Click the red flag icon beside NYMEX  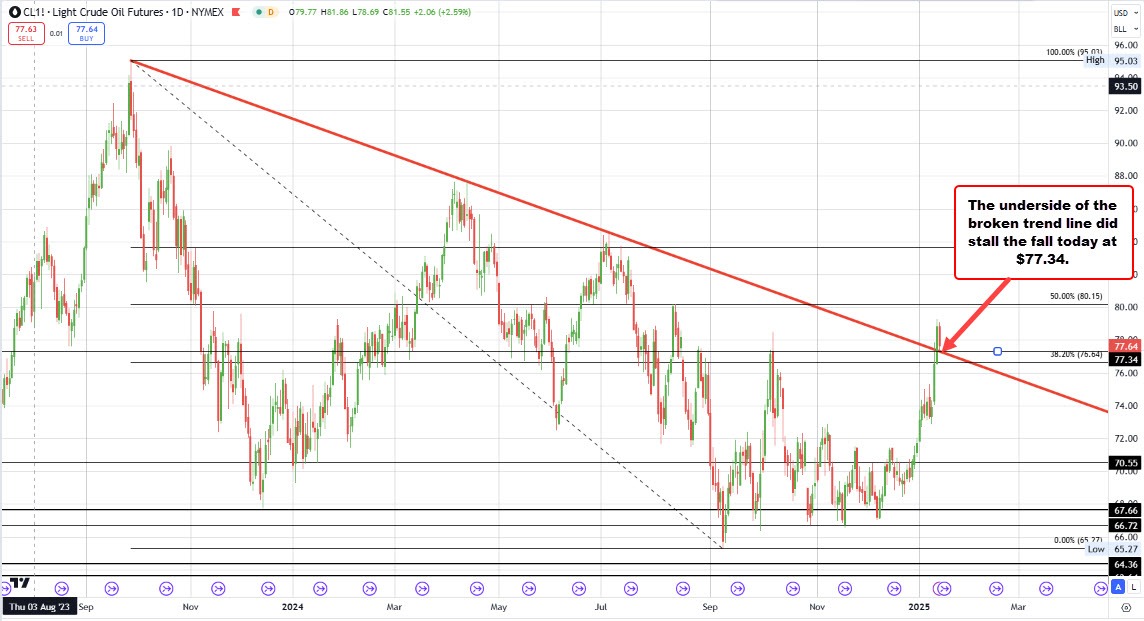click(x=236, y=12)
